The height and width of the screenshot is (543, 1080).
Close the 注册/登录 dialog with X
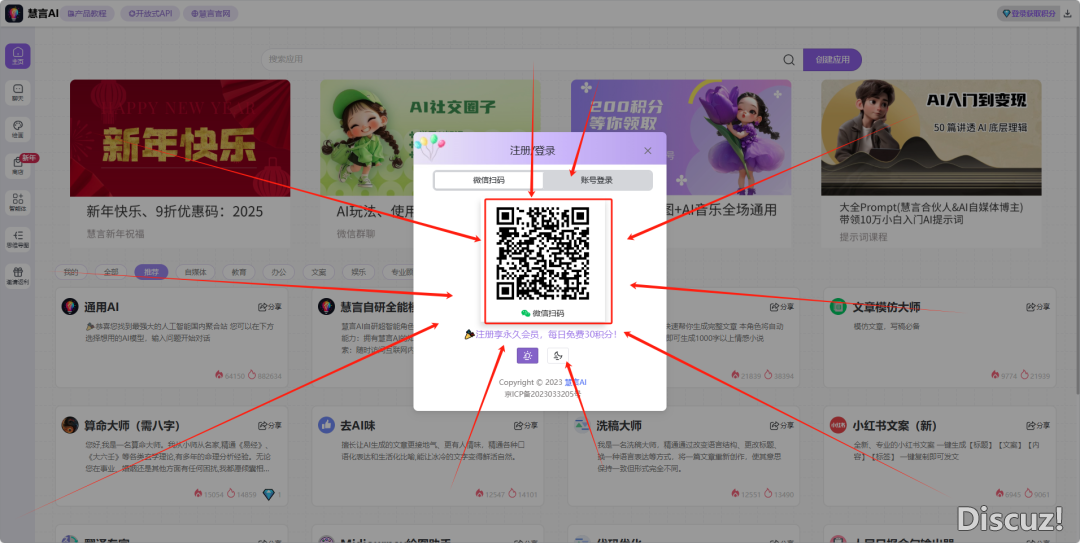[x=647, y=150]
